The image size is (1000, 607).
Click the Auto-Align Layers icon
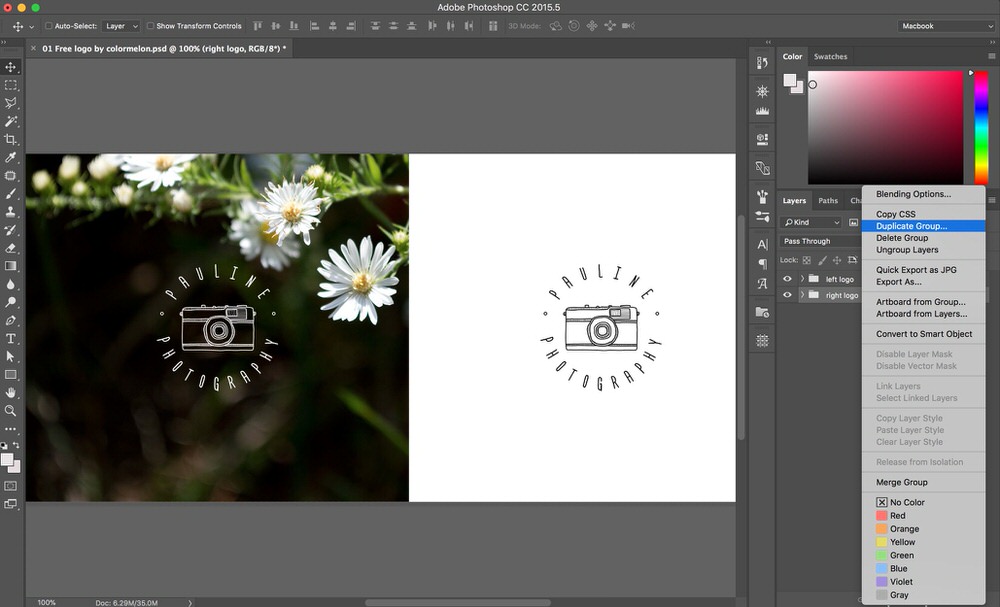pos(493,26)
